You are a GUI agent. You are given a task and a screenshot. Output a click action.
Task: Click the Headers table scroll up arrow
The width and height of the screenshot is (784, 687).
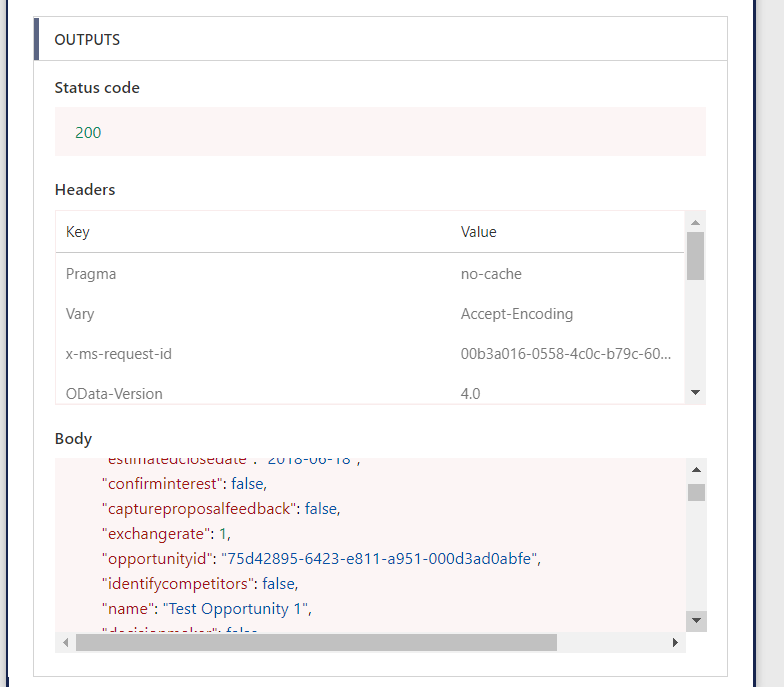point(696,221)
